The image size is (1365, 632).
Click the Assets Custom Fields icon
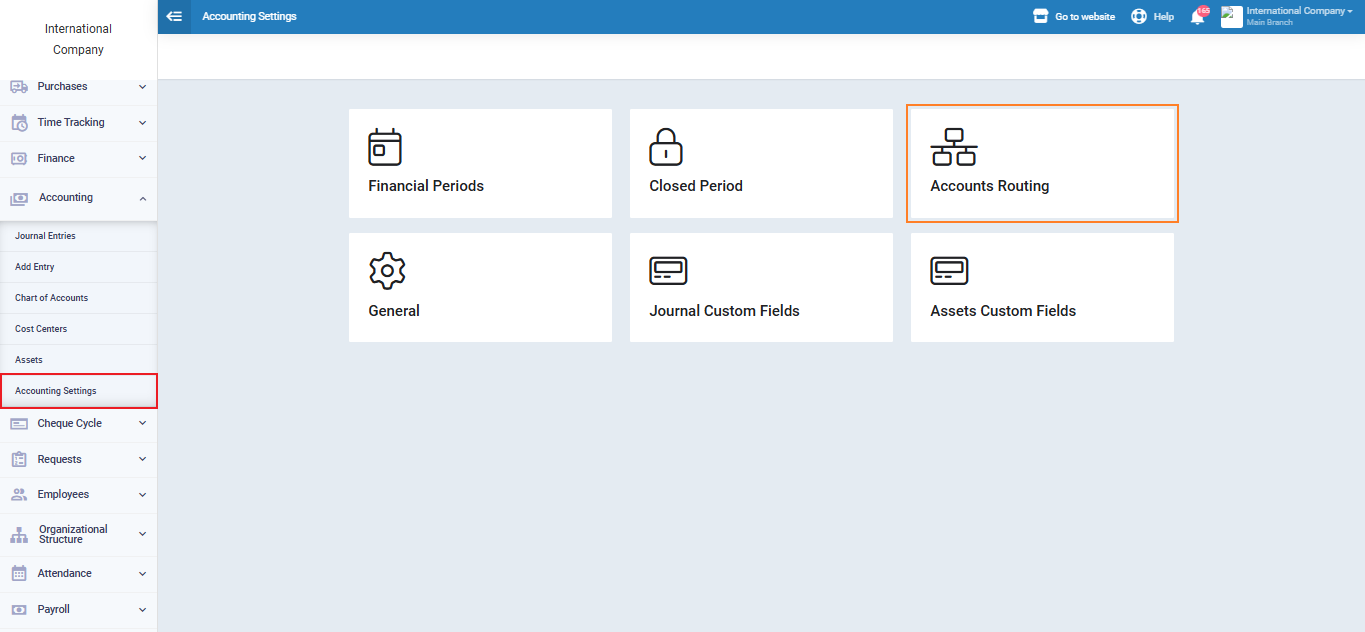[949, 271]
